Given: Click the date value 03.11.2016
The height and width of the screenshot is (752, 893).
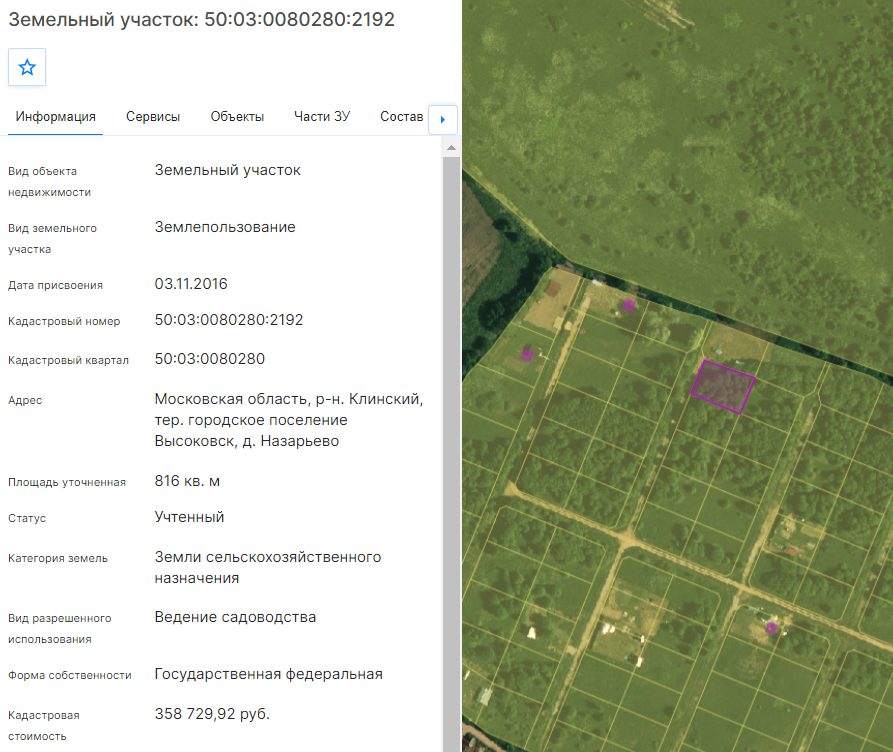Looking at the screenshot, I should pyautogui.click(x=191, y=284).
